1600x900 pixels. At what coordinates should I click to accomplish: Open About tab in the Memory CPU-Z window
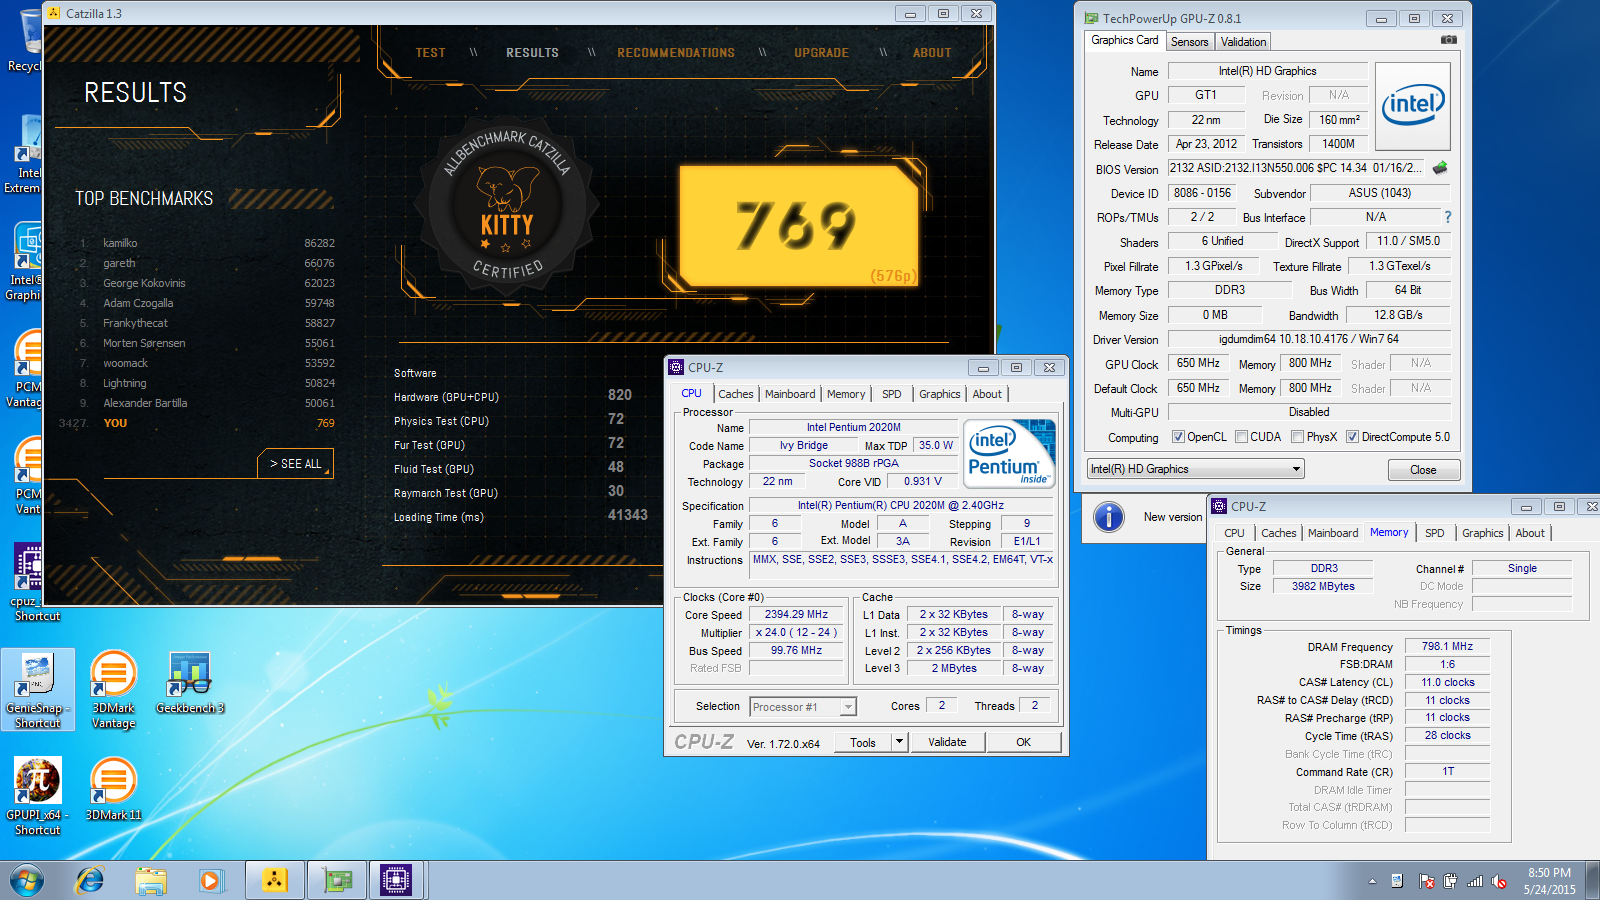(1530, 533)
